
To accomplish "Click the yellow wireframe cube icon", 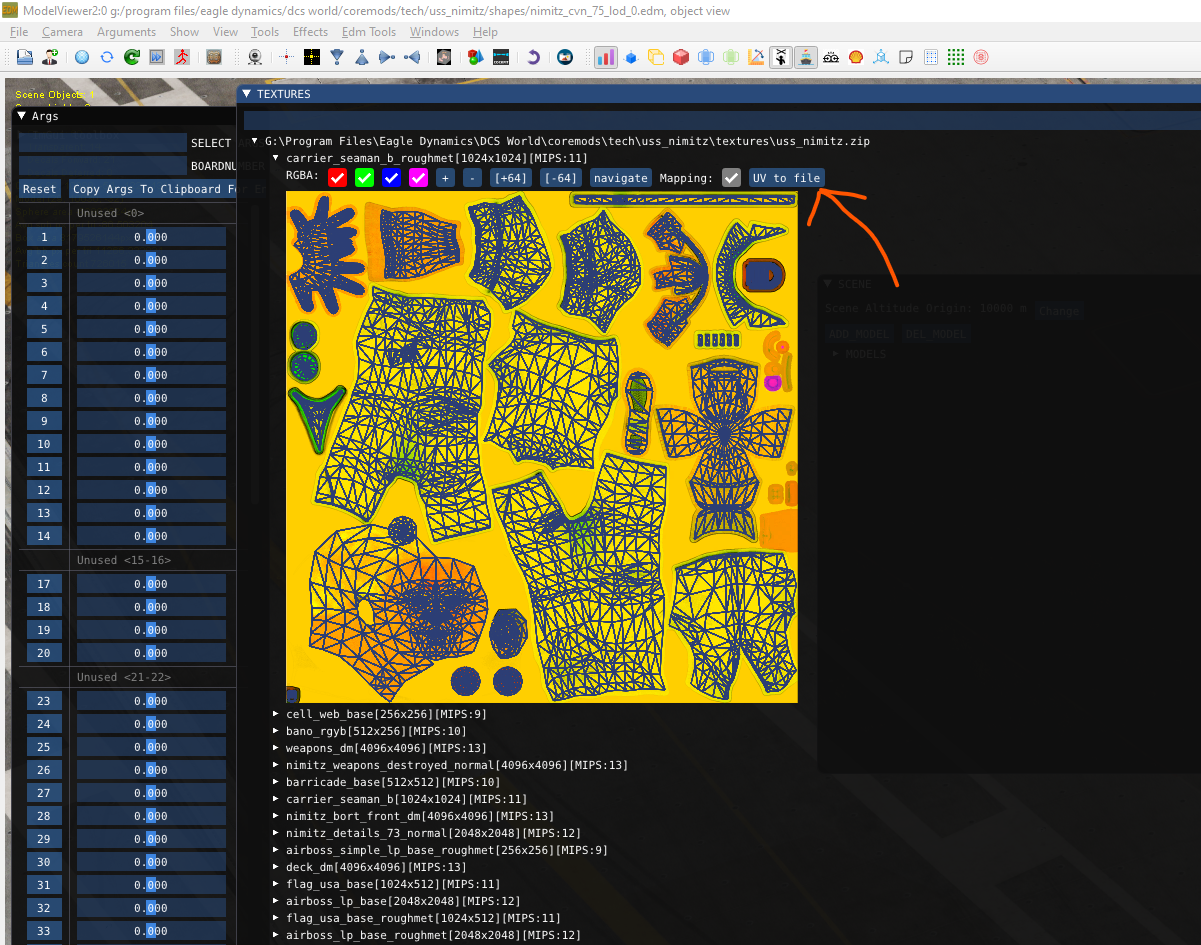I will 656,57.
